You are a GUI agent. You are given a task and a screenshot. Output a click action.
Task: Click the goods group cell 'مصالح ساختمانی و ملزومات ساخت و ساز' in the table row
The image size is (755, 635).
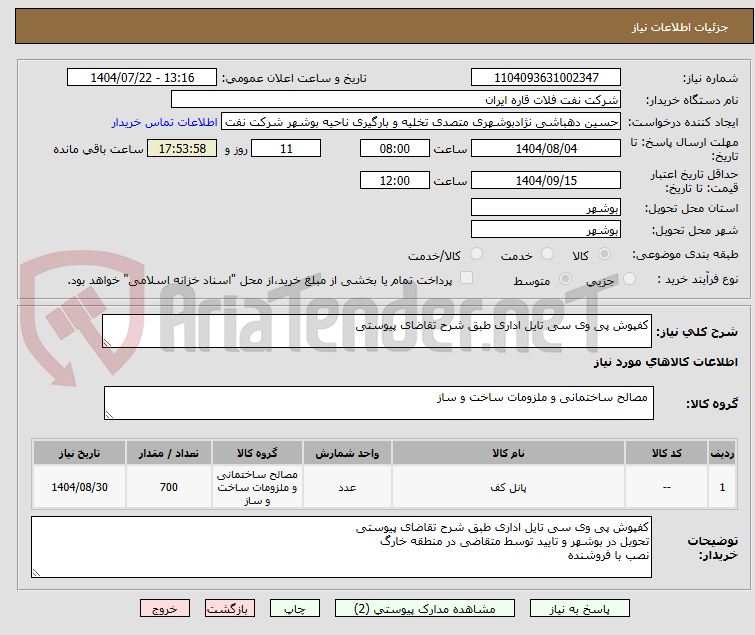pyautogui.click(x=257, y=487)
